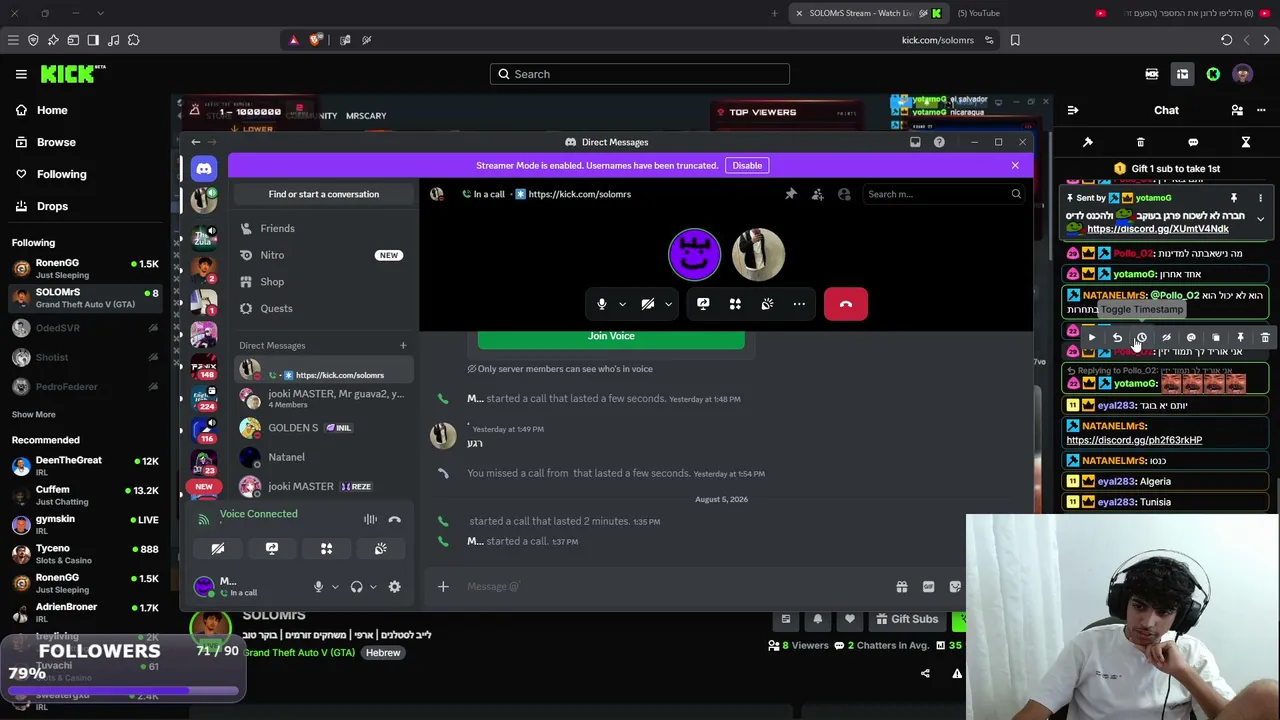Image resolution: width=1280 pixels, height=720 pixels.
Task: Click the chat bubble icon under Chat
Action: pyautogui.click(x=1193, y=142)
